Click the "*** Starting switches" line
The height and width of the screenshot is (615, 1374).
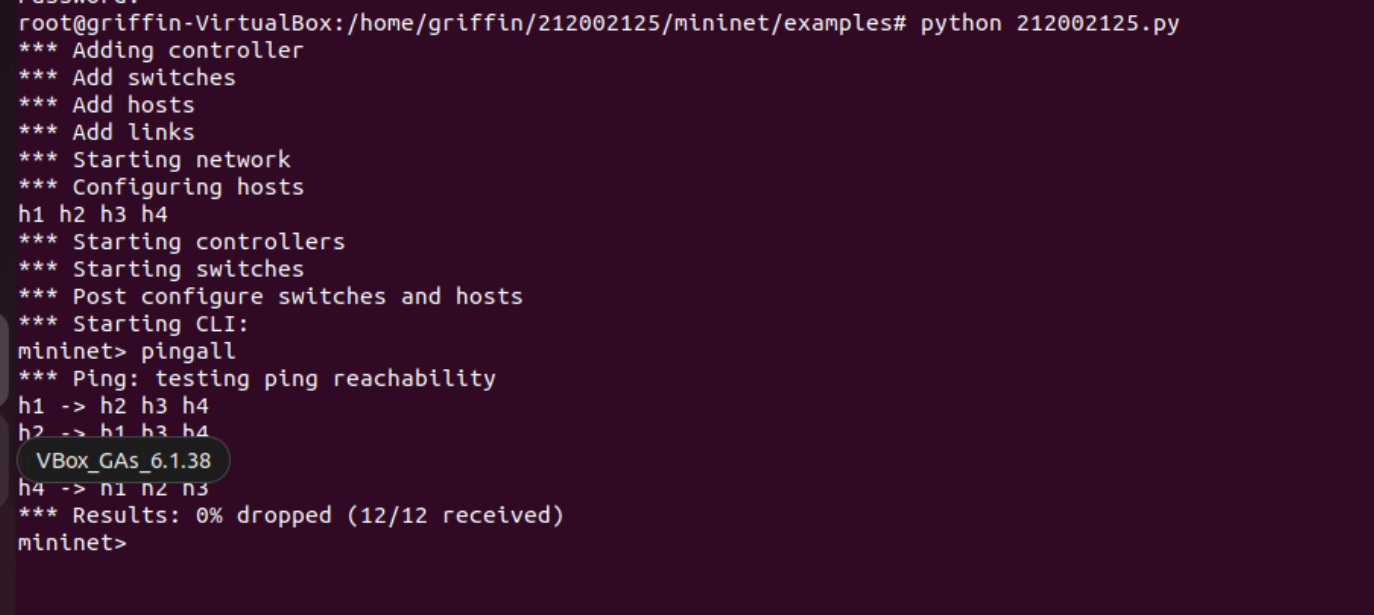tap(160, 269)
